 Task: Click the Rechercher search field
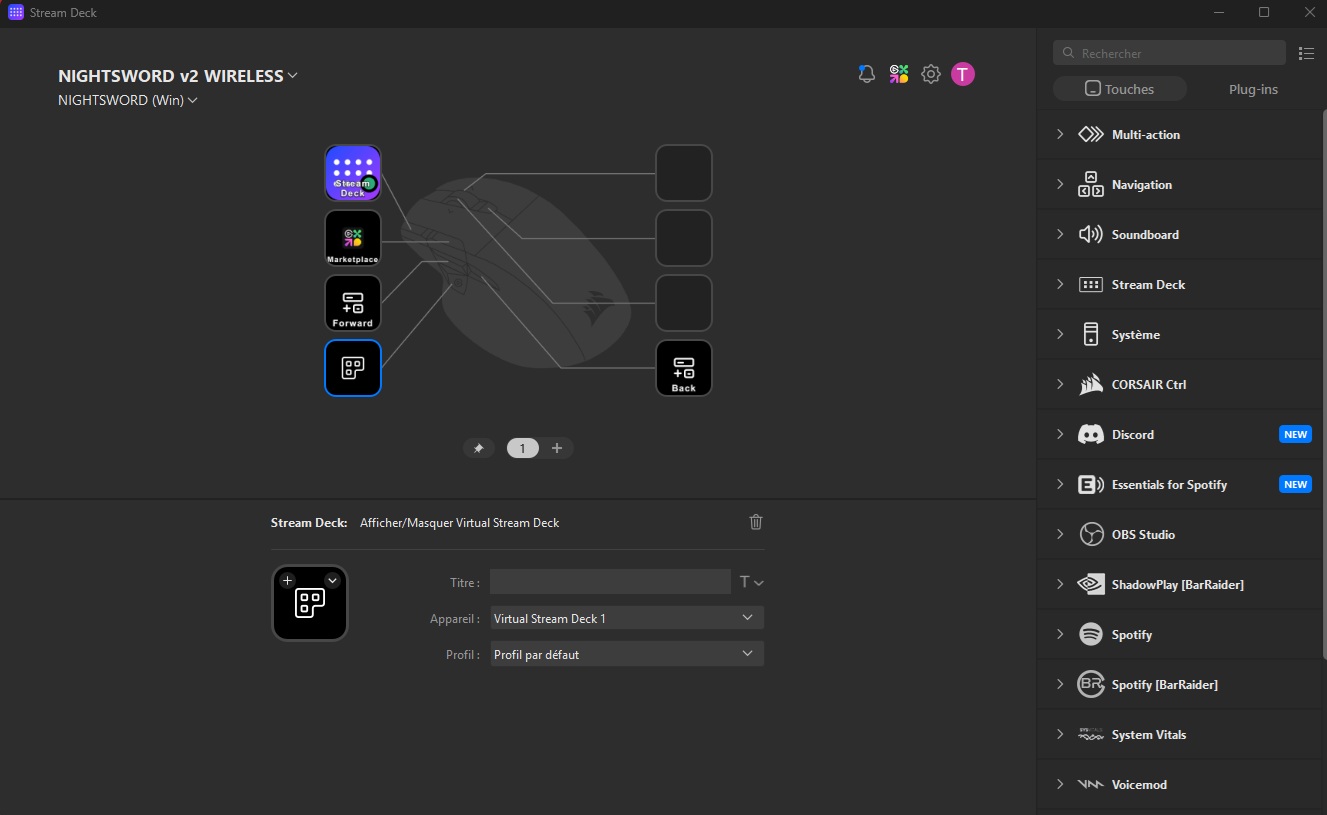(1169, 53)
